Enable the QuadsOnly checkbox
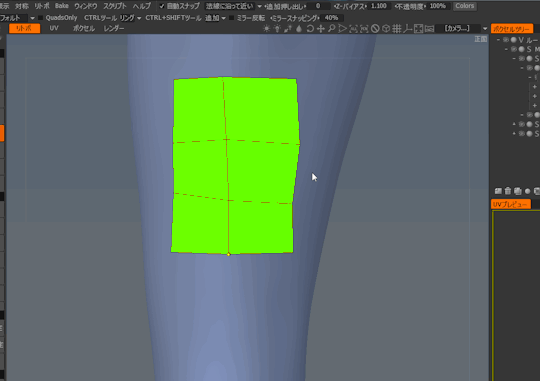Image resolution: width=540 pixels, height=381 pixels. (40, 18)
